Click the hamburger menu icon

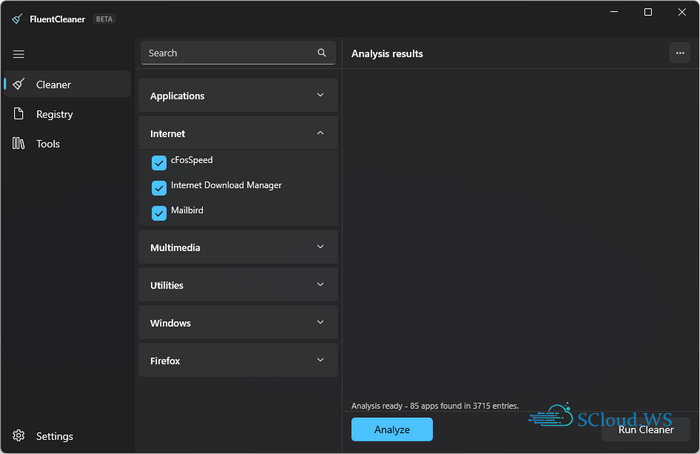click(18, 54)
